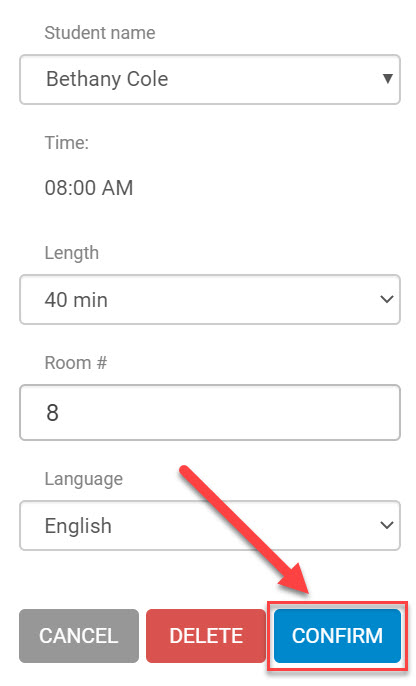
Task: Click the Student name label
Action: tap(100, 33)
